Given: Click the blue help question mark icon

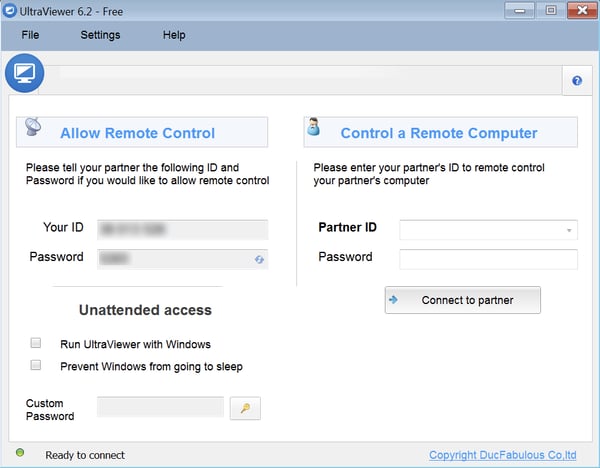Looking at the screenshot, I should point(577,81).
